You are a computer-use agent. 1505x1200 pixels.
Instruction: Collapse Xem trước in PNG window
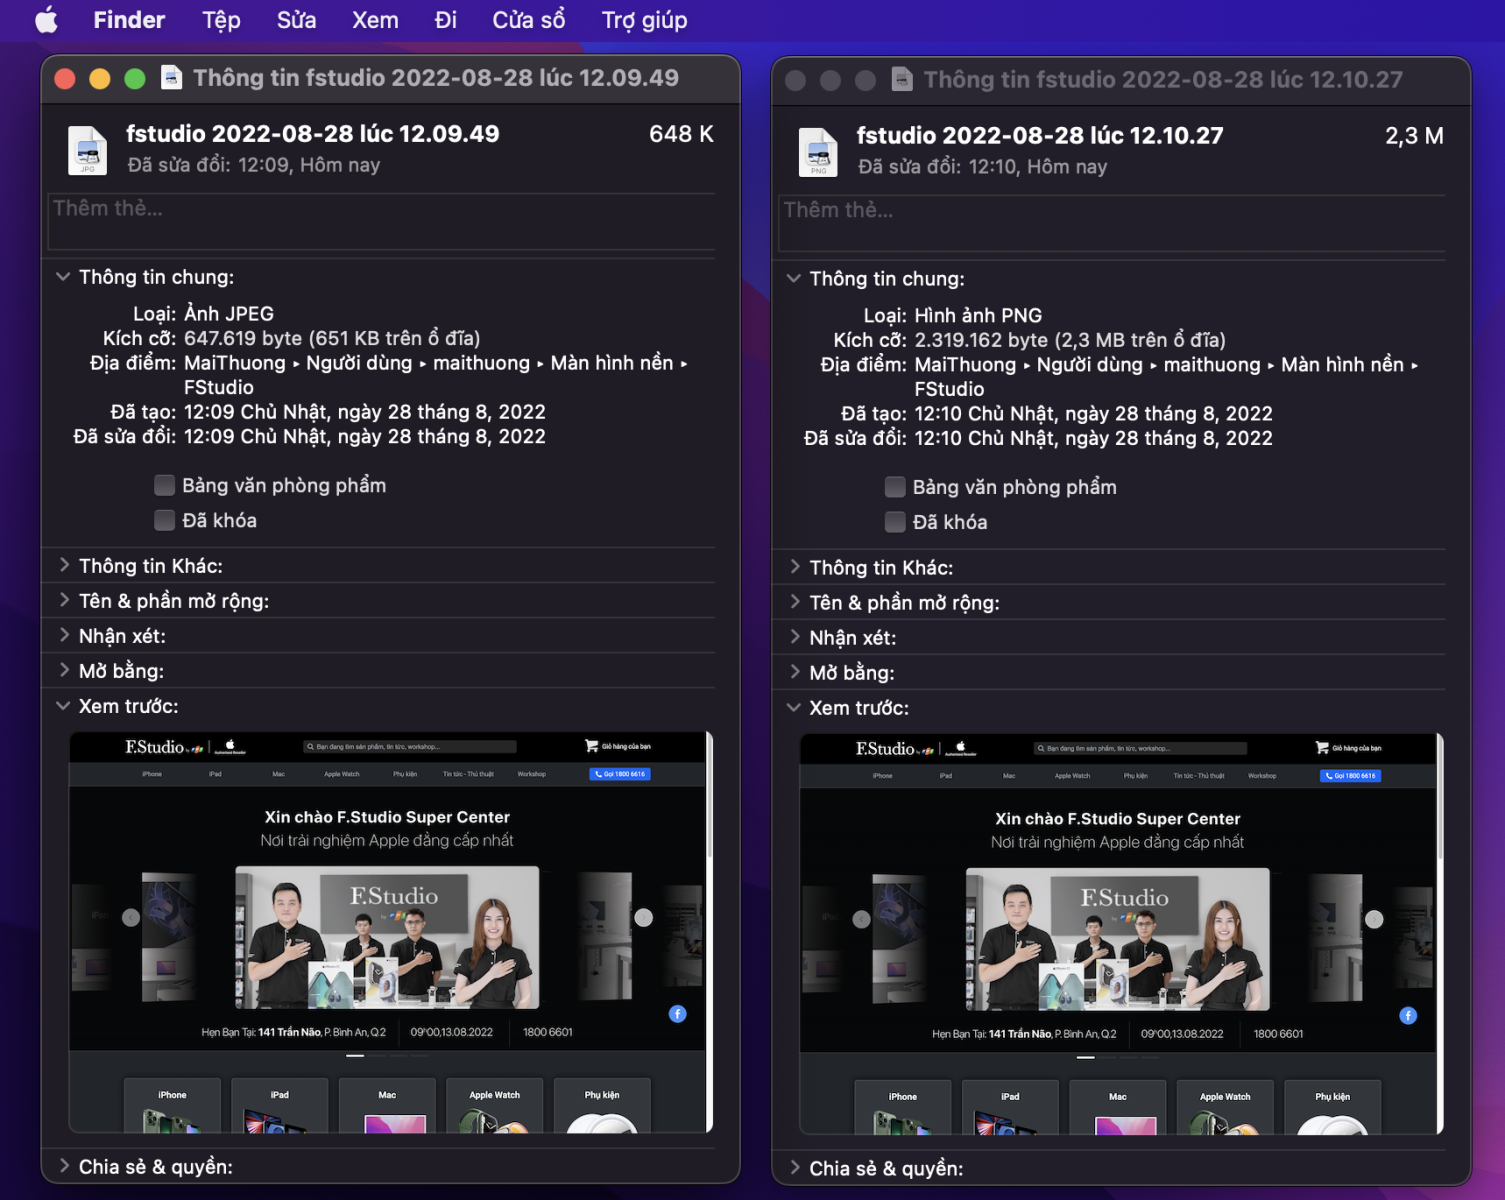point(794,708)
